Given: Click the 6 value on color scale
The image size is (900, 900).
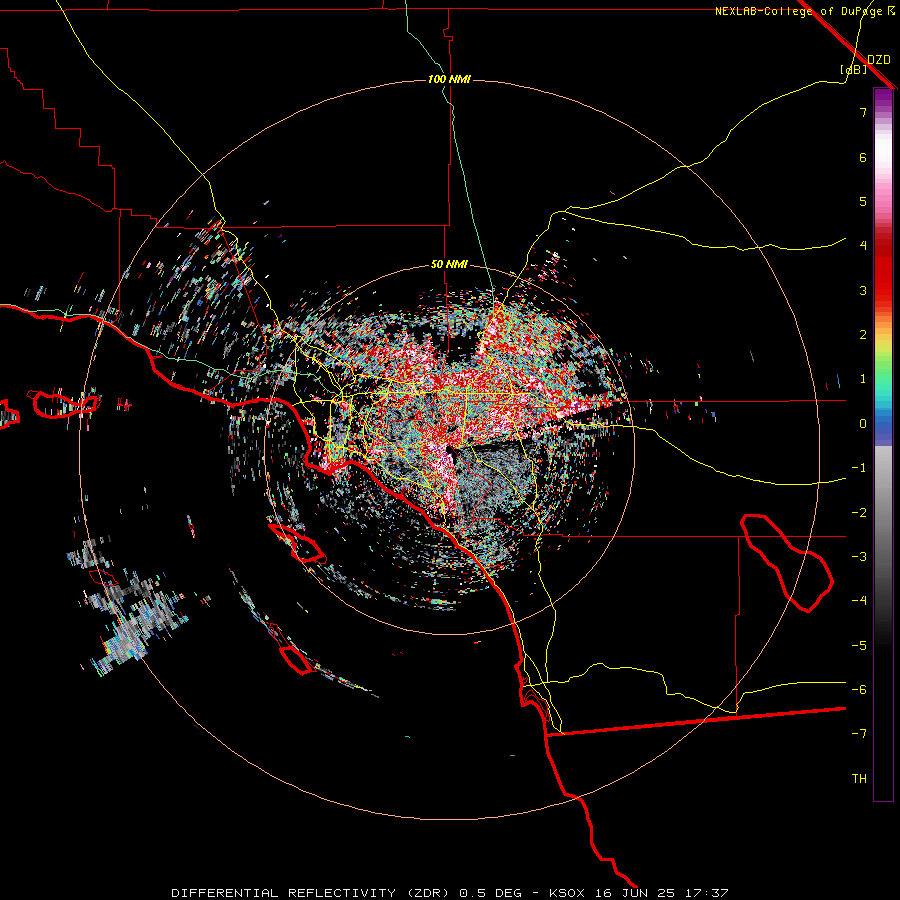Looking at the screenshot, I should click(x=863, y=157).
